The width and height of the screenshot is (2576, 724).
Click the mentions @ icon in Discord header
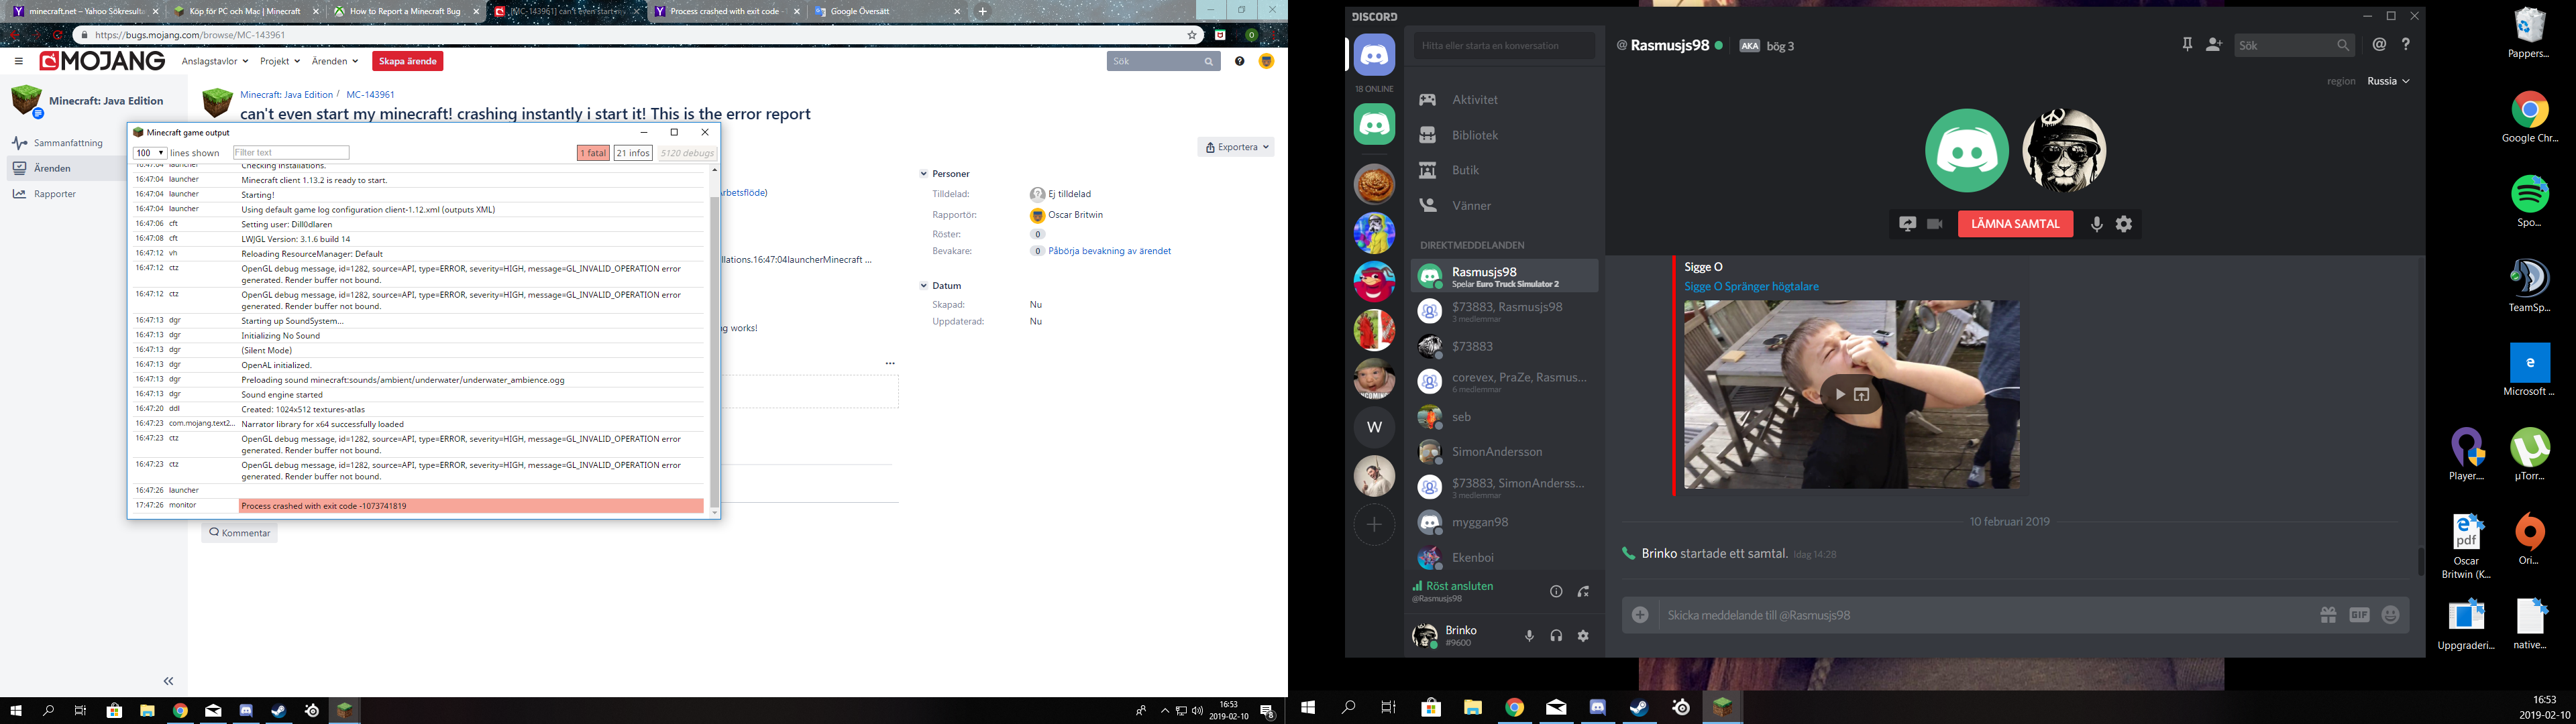tap(2379, 45)
